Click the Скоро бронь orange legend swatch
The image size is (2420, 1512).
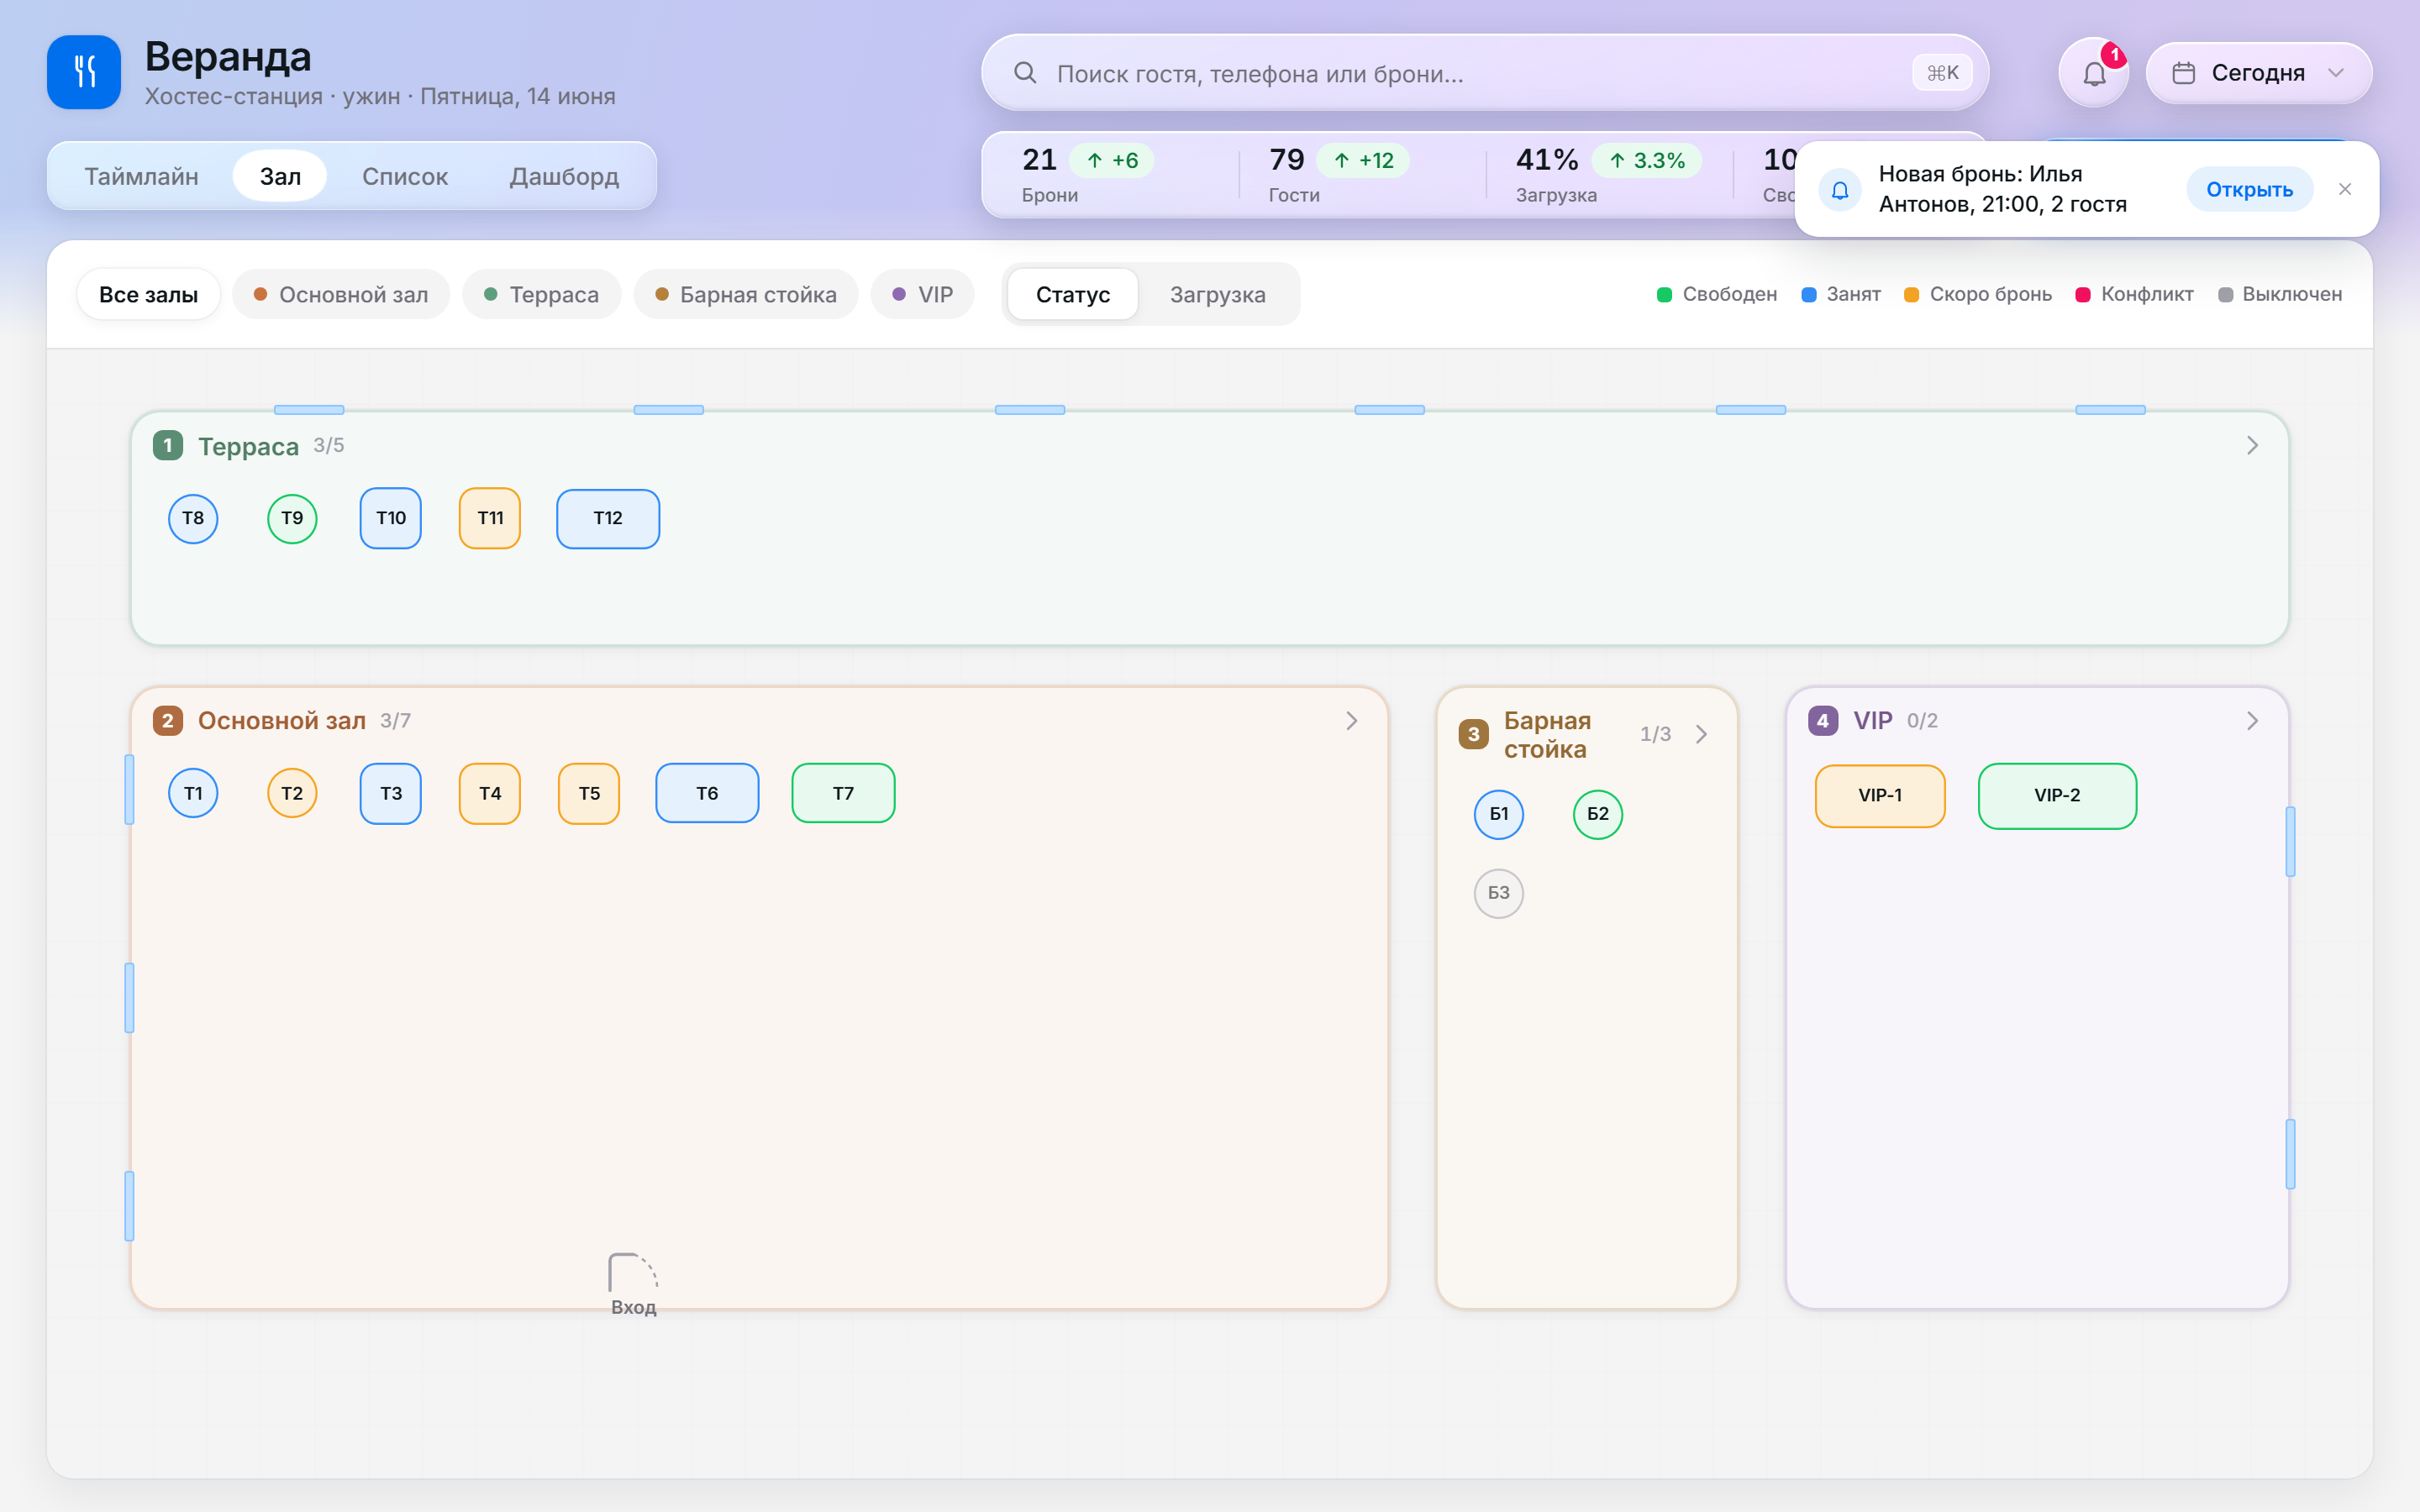pyautogui.click(x=1911, y=294)
